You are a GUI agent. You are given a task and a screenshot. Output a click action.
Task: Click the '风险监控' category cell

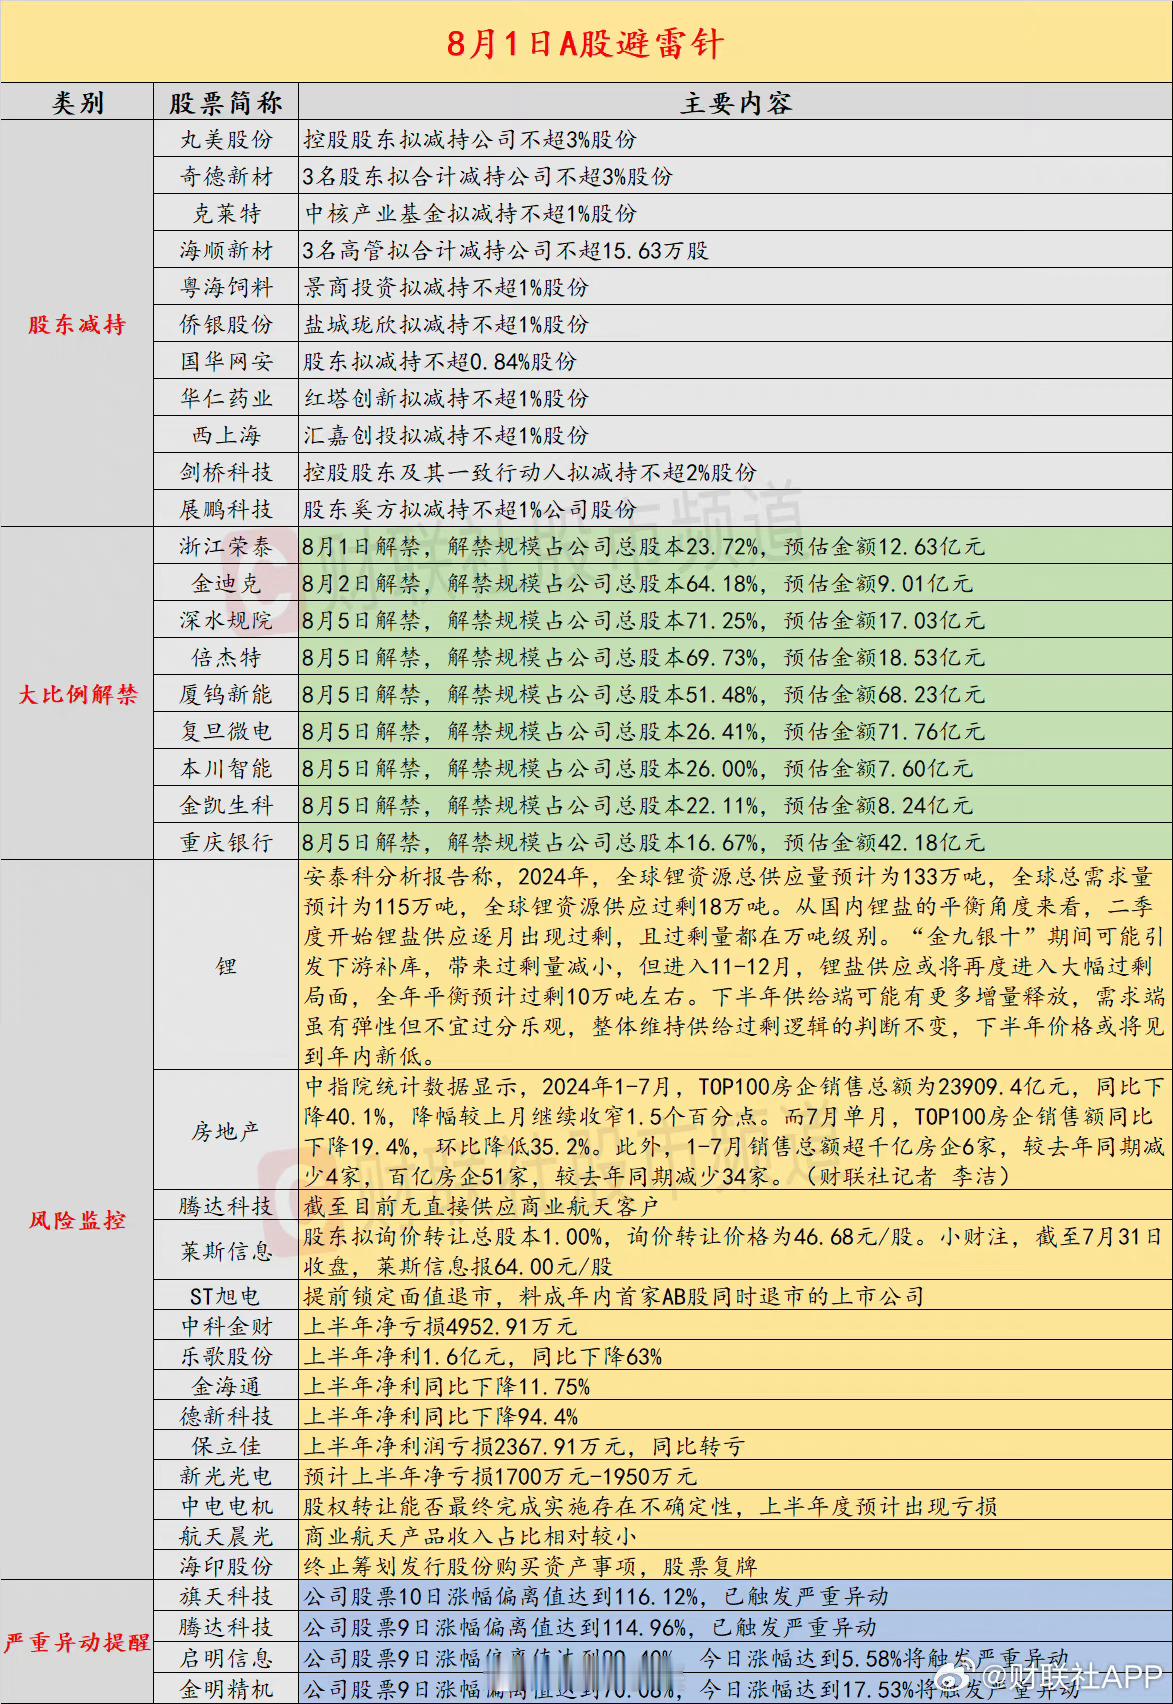tap(77, 1220)
